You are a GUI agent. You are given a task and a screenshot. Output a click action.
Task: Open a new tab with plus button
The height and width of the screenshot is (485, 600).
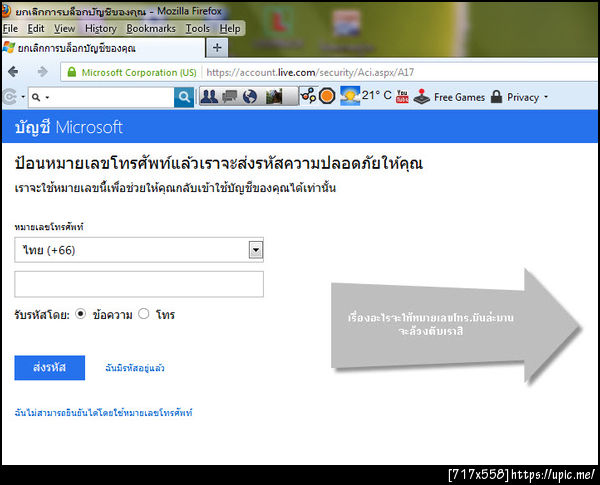point(217,48)
